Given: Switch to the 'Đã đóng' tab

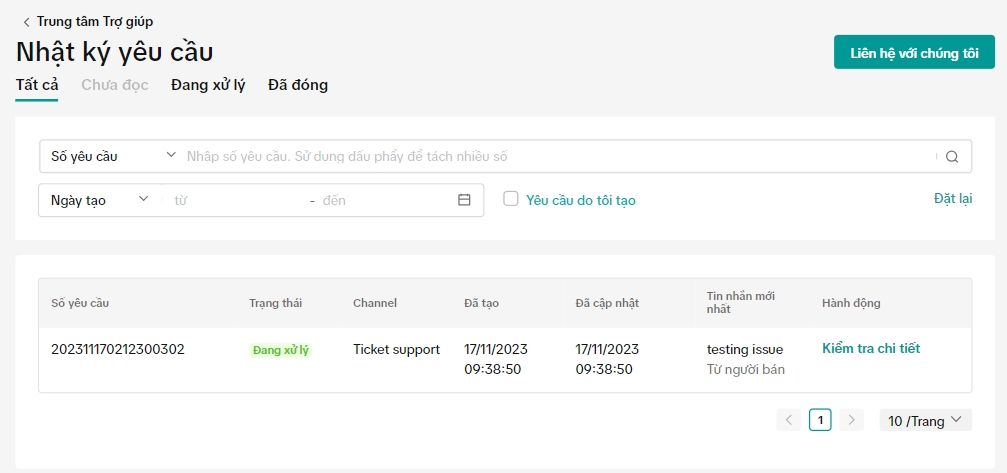Looking at the screenshot, I should pyautogui.click(x=298, y=85).
